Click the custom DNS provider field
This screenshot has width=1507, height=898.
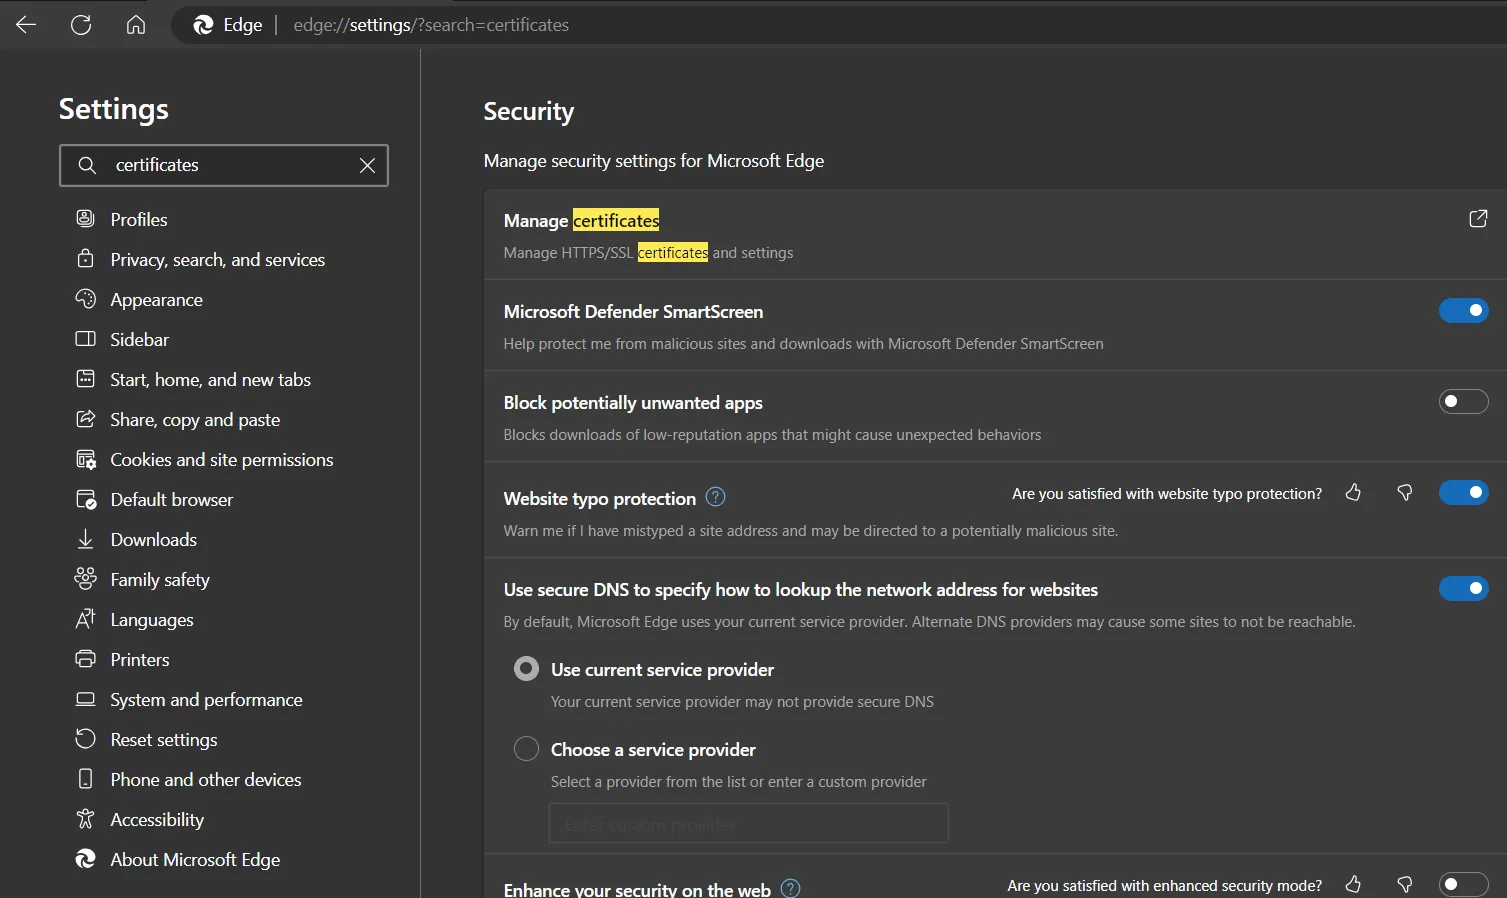click(748, 824)
